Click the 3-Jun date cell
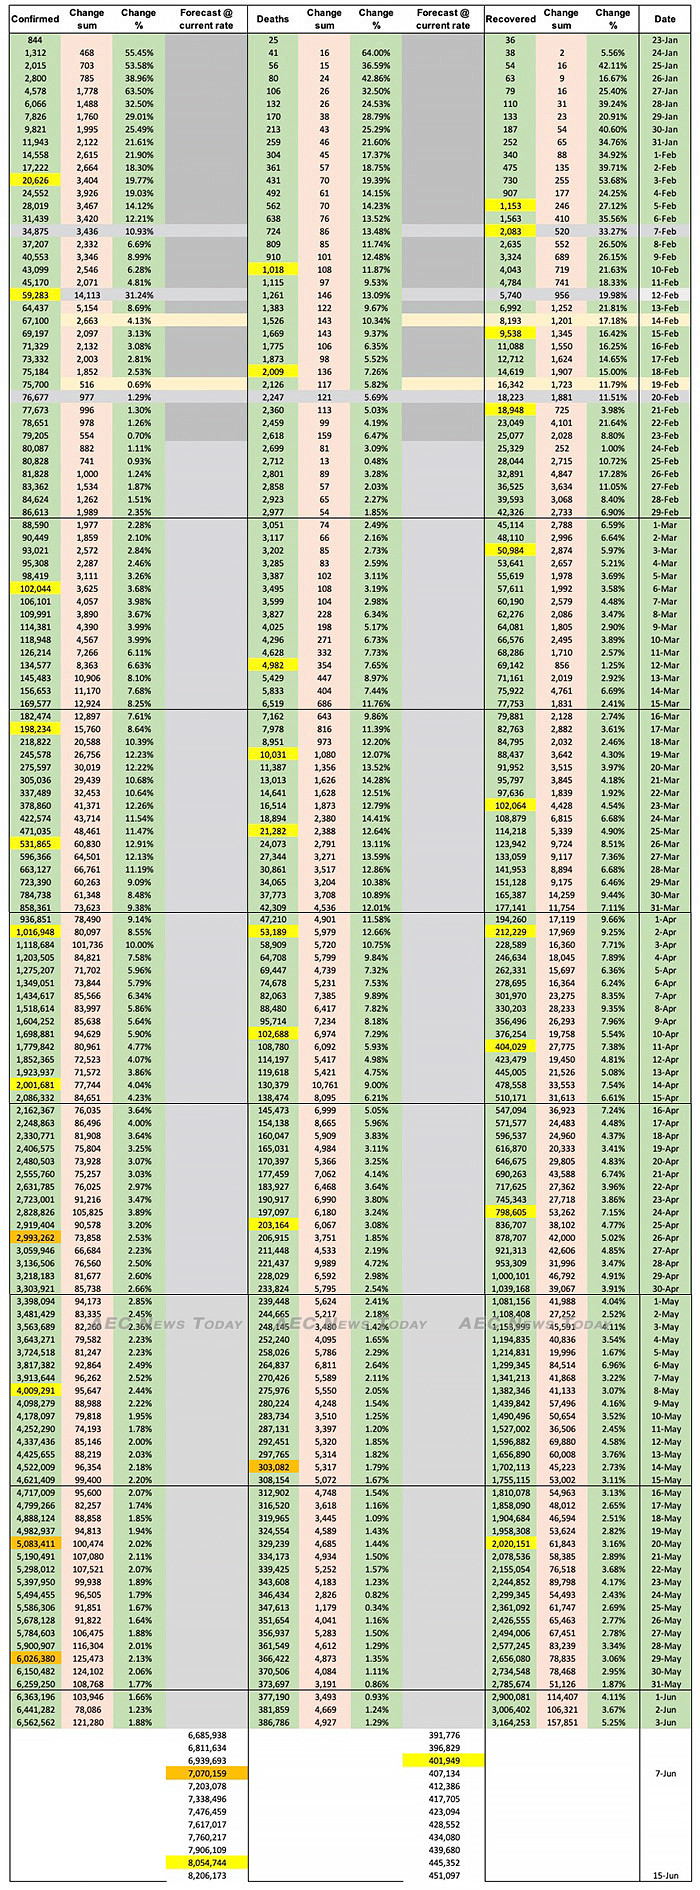Viewport: 700px width, 1890px height. pyautogui.click(x=665, y=1722)
